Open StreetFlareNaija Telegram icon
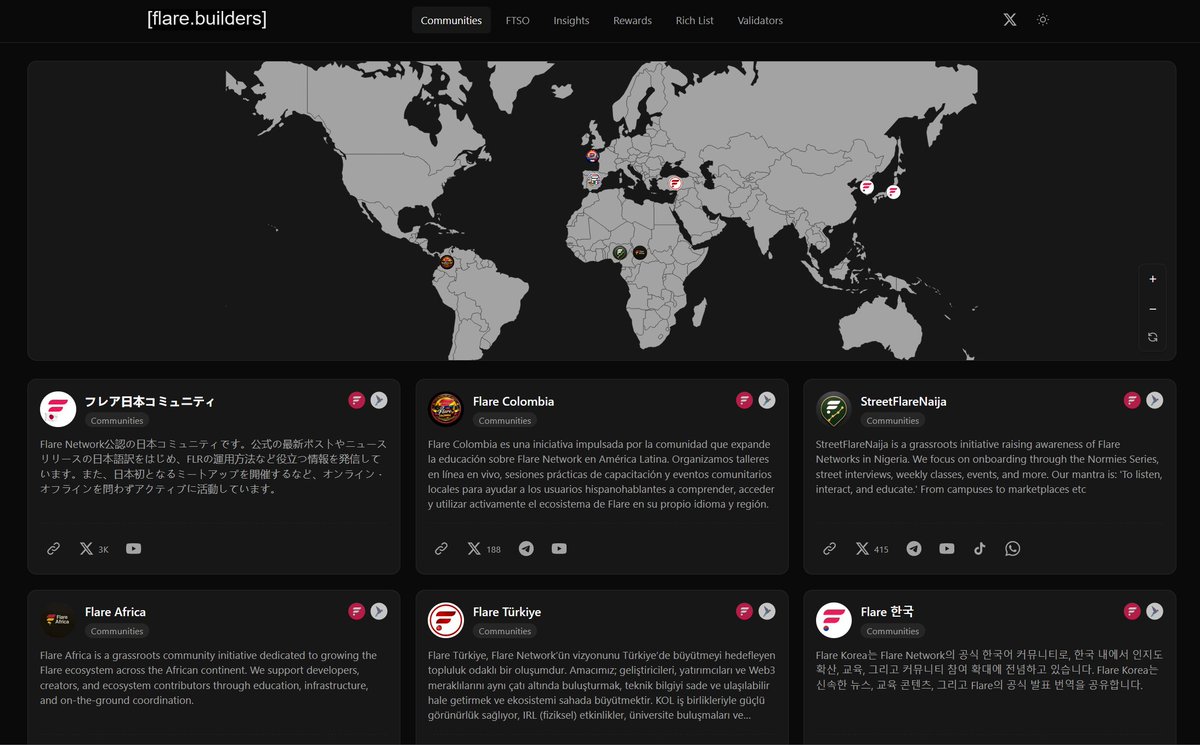 [914, 549]
